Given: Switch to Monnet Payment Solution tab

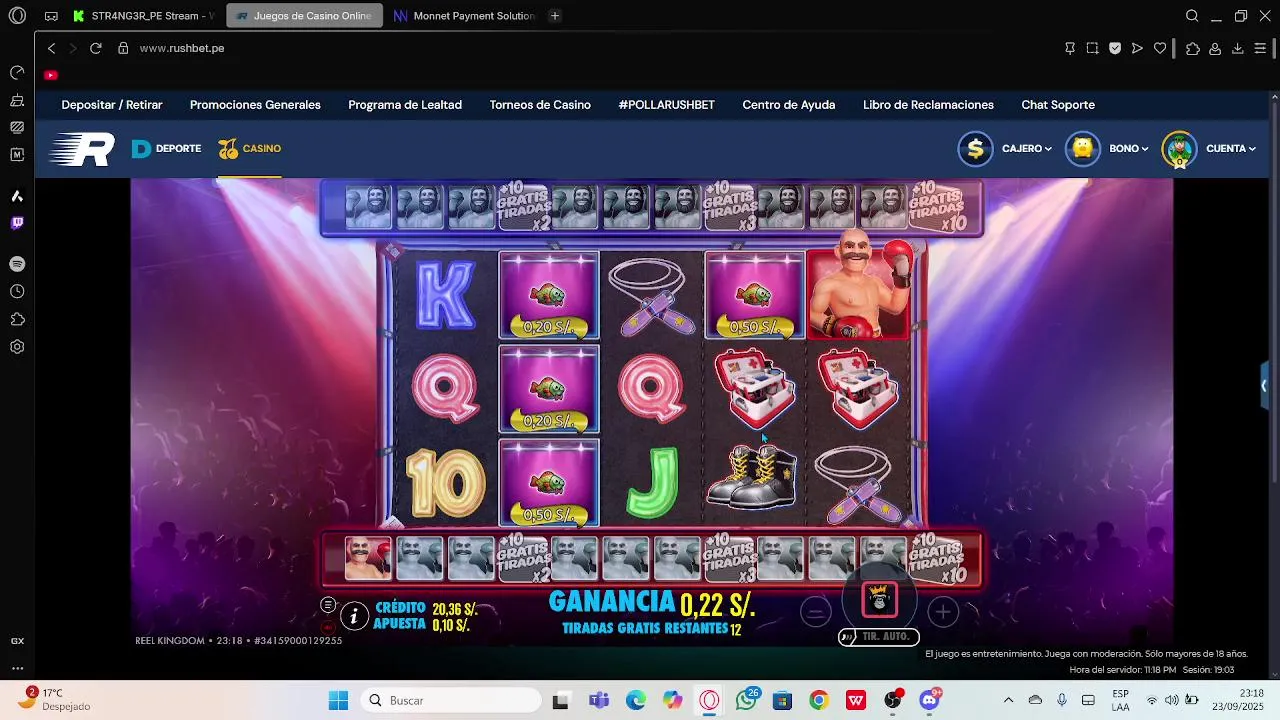Looking at the screenshot, I should tap(464, 16).
